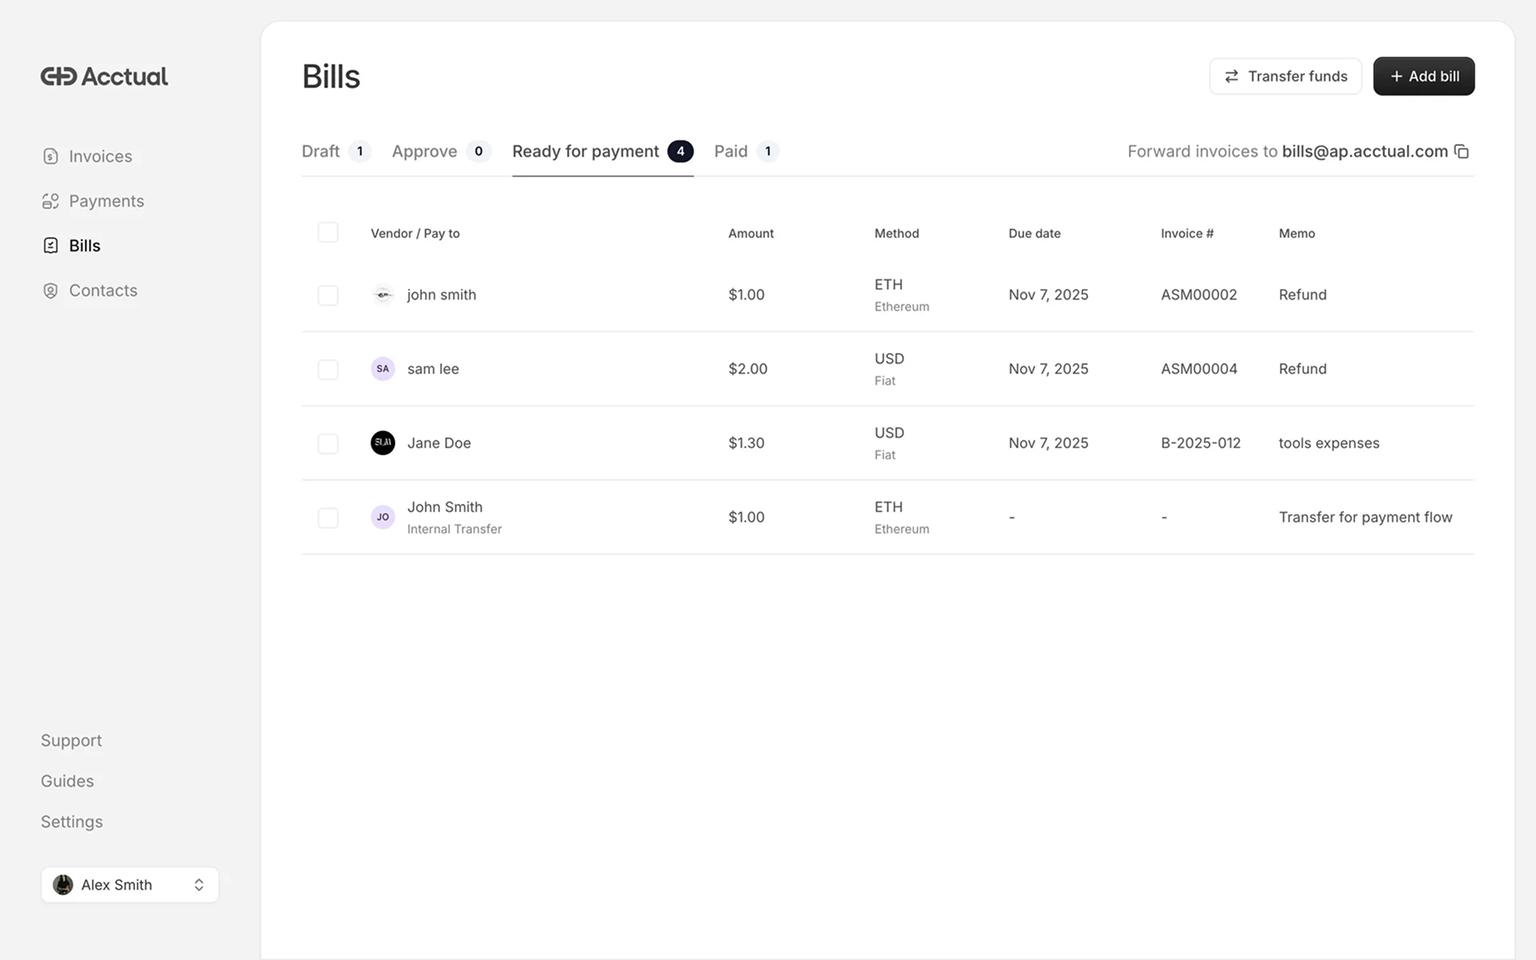Copy the bills@ap.acctual.com forwarding address
This screenshot has width=1536, height=960.
1461,152
